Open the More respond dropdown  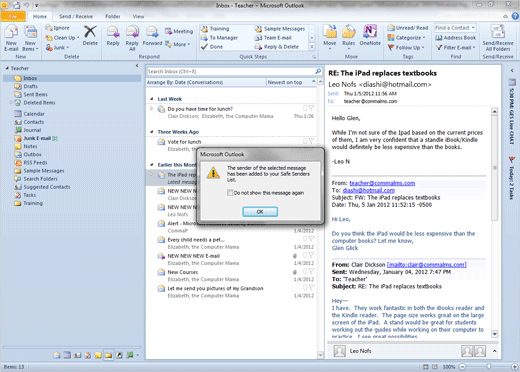178,44
